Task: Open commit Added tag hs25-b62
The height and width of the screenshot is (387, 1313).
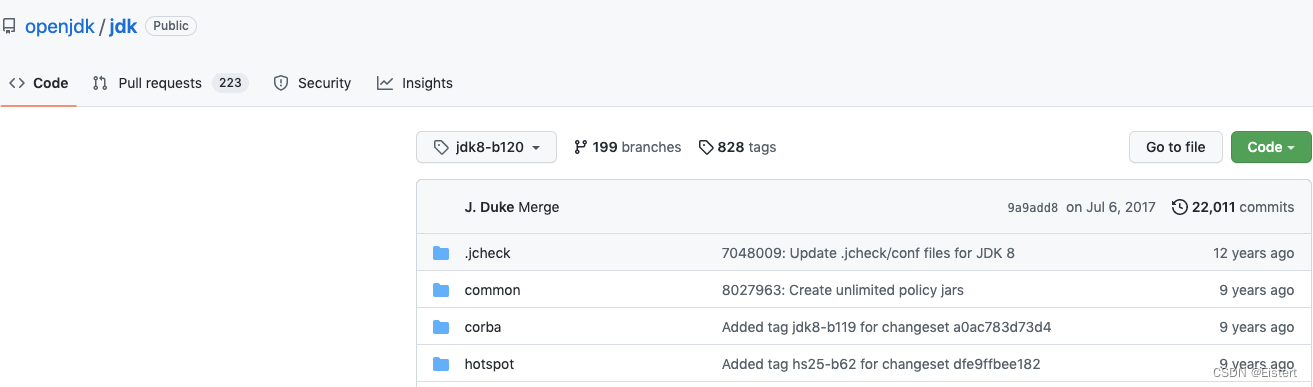Action: (x=881, y=364)
